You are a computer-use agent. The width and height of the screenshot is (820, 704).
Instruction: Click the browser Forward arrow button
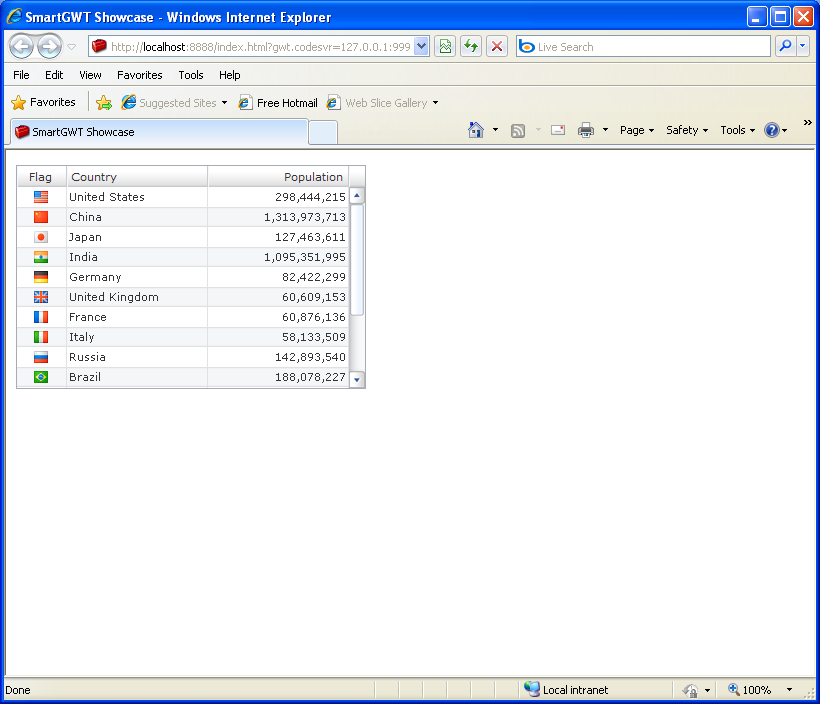point(50,47)
